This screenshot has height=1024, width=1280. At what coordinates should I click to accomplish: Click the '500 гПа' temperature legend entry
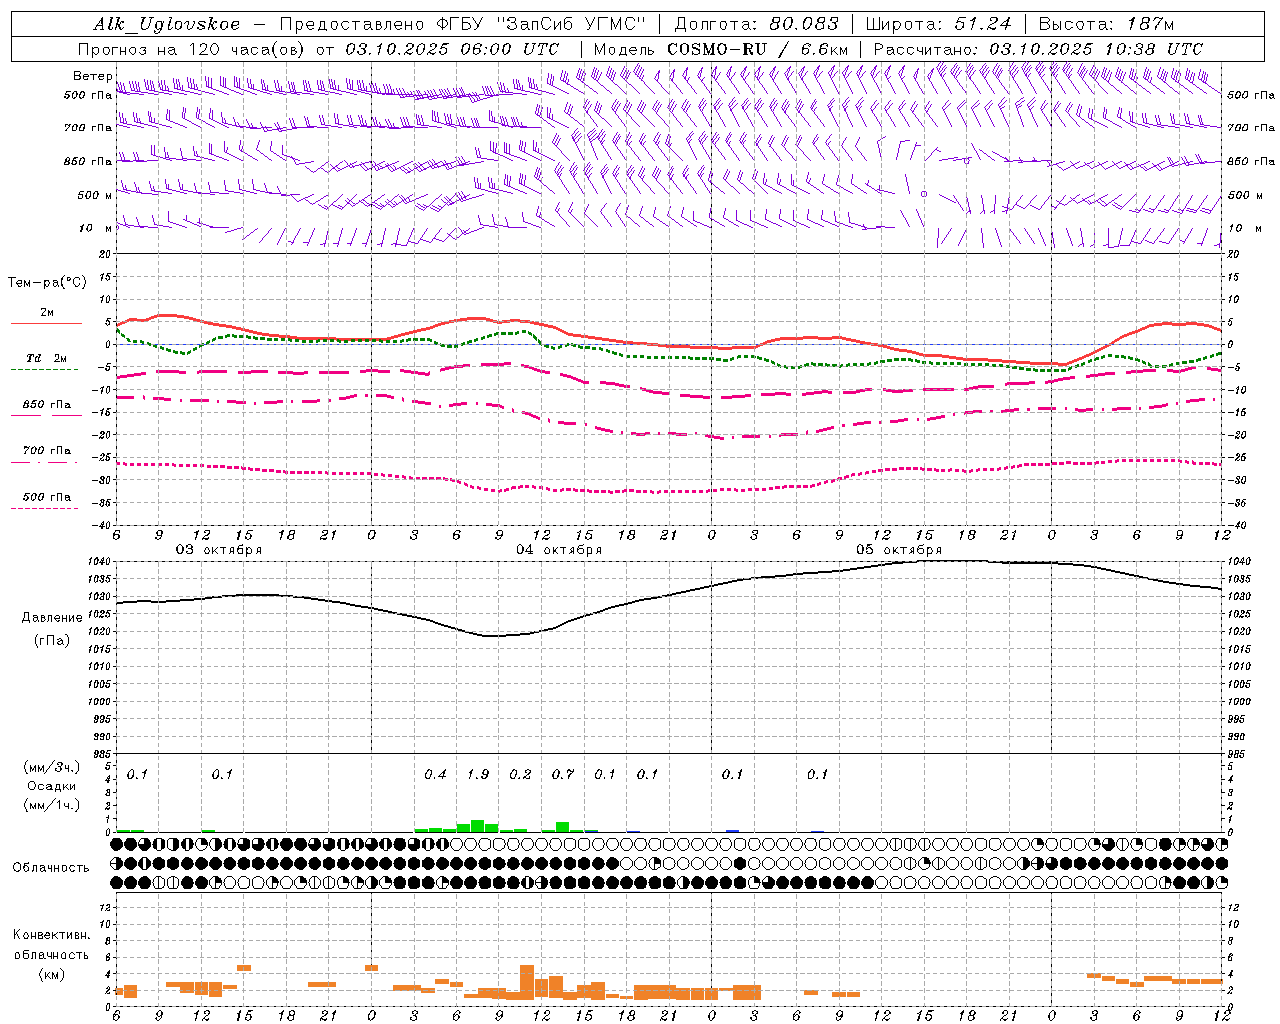click(47, 497)
